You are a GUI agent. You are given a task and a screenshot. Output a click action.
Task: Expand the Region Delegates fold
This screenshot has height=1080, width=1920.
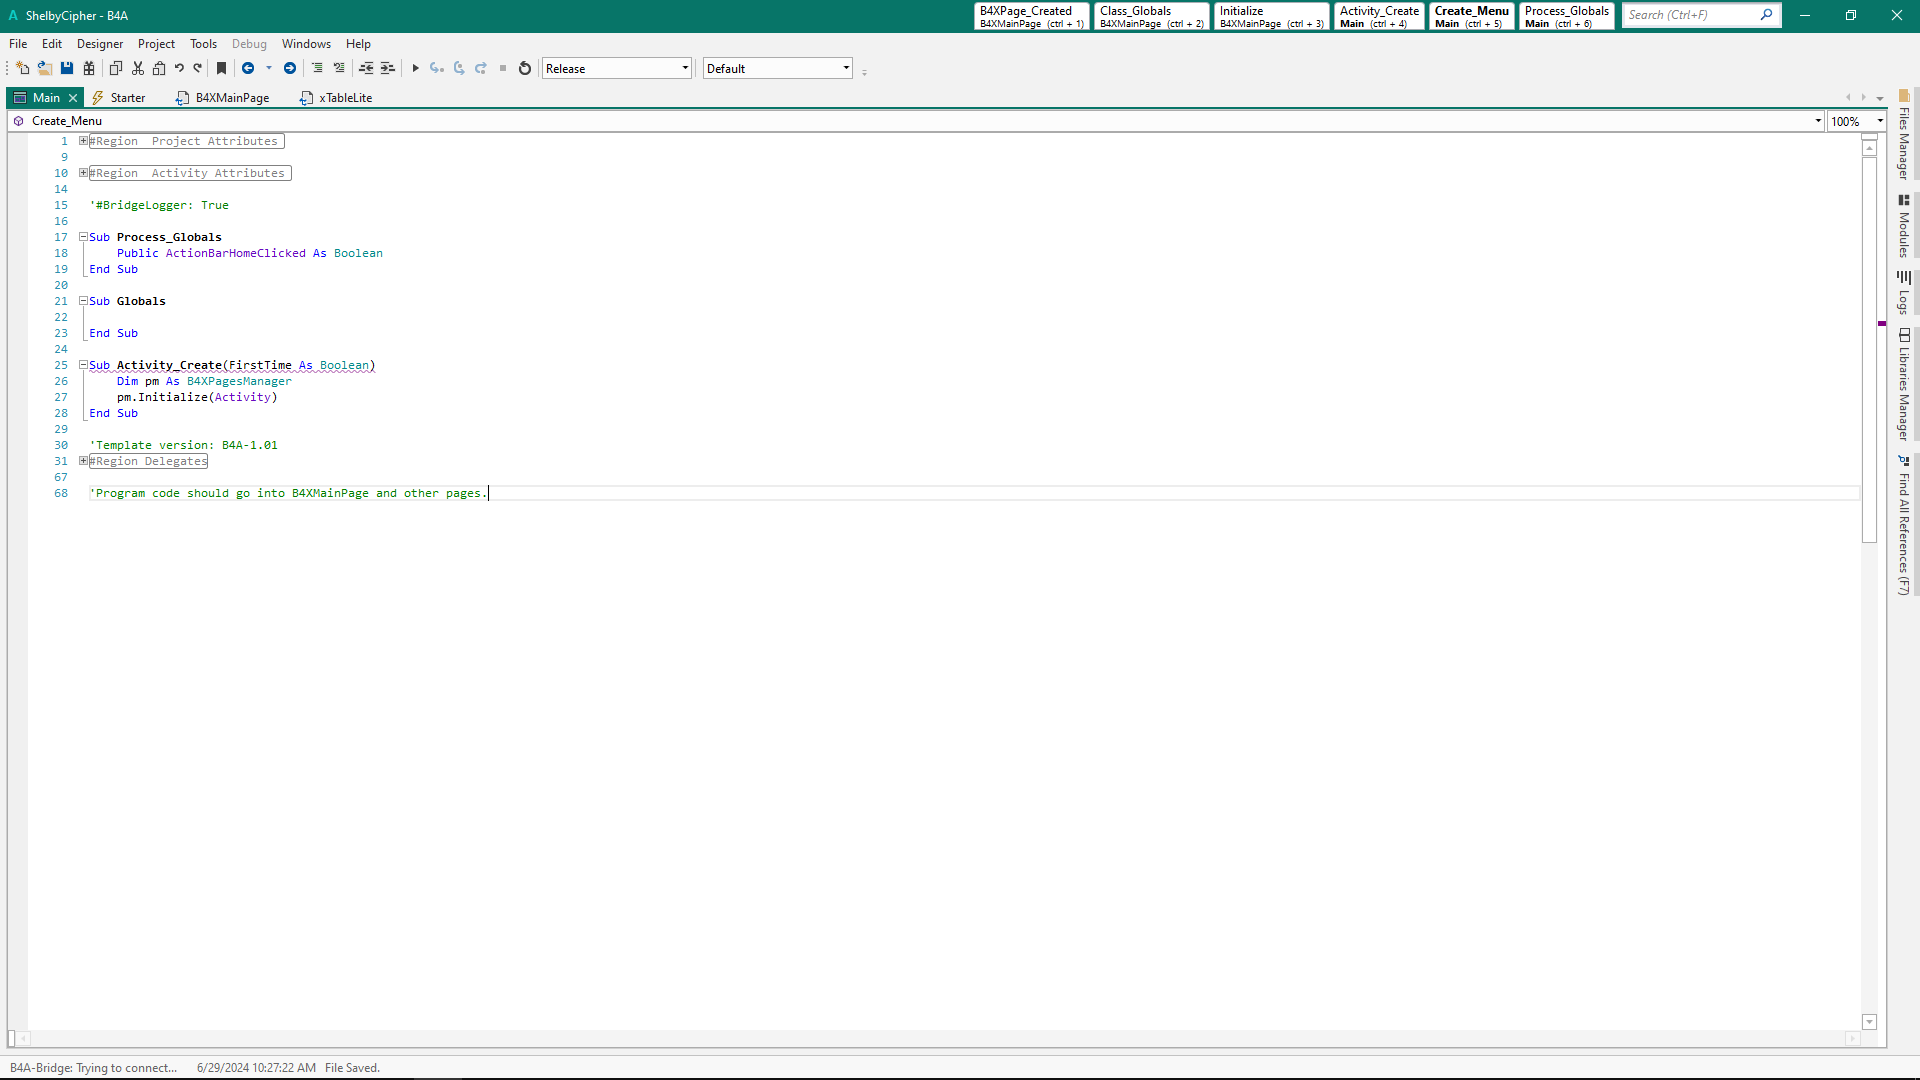pyautogui.click(x=84, y=461)
